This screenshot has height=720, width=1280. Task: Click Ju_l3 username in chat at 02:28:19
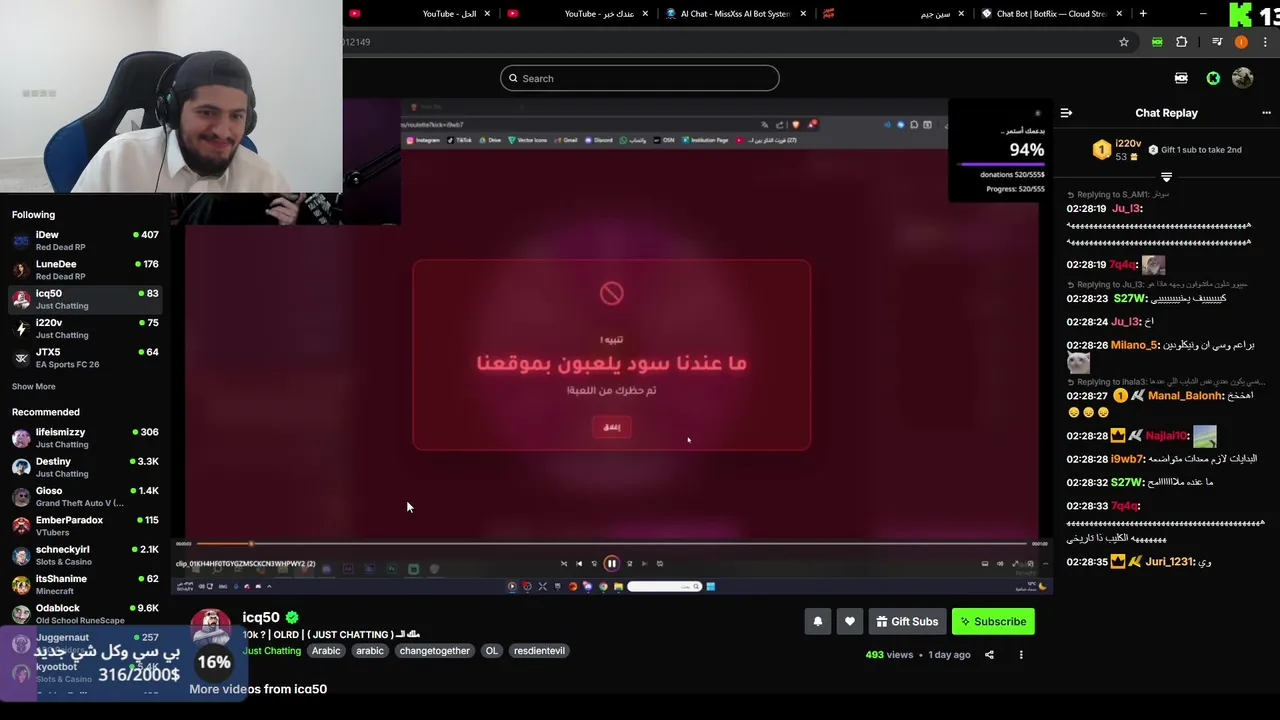(1127, 209)
